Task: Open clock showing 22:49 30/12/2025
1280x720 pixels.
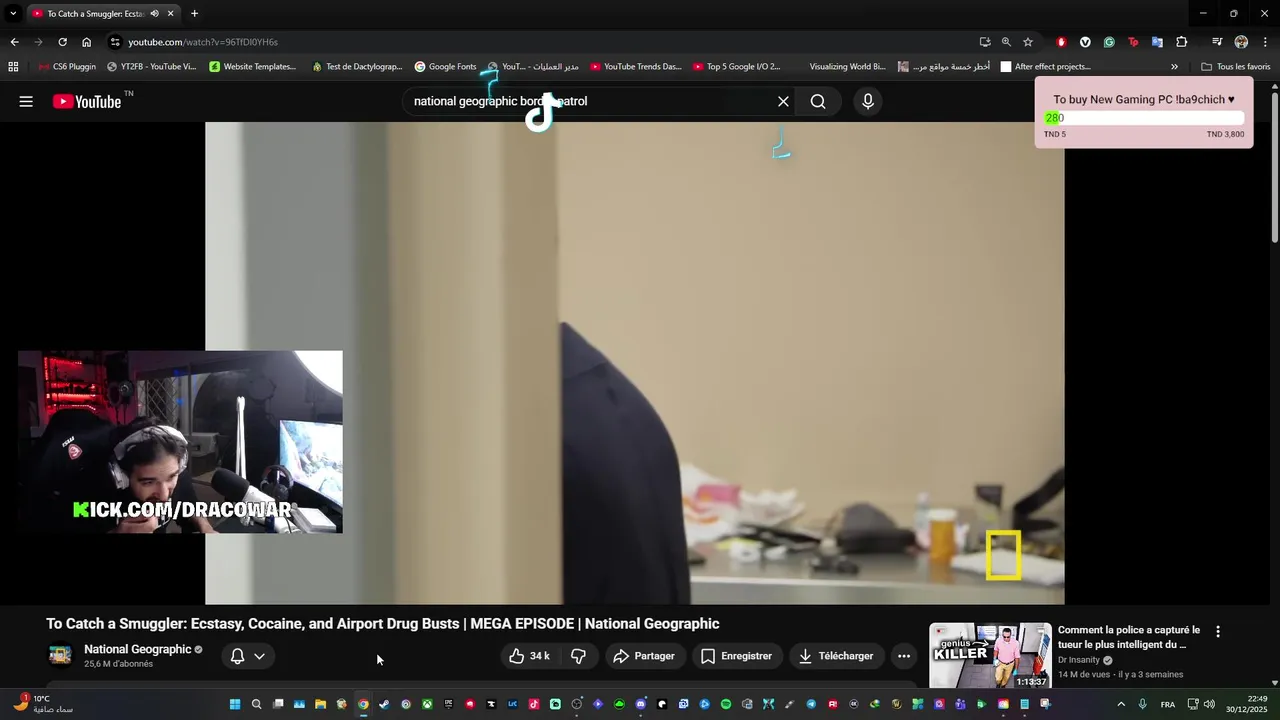Action: coord(1247,704)
